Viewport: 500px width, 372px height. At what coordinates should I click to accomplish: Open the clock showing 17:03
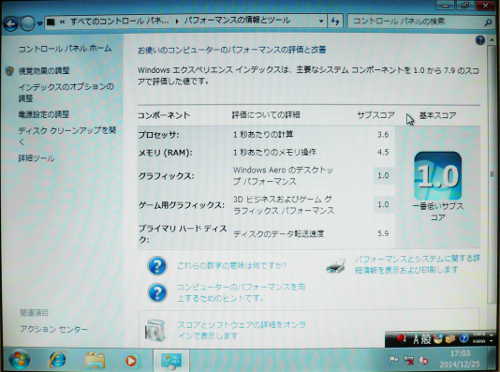(459, 359)
